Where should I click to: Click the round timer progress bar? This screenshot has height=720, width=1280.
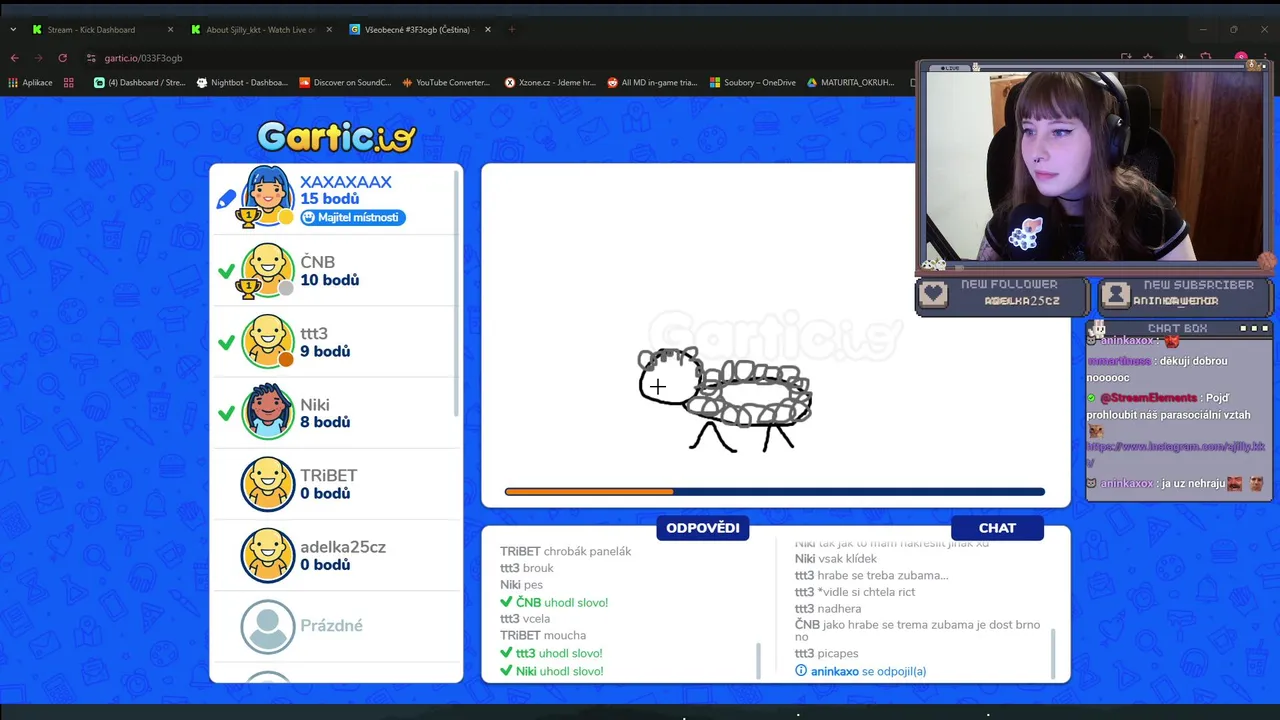tap(775, 491)
